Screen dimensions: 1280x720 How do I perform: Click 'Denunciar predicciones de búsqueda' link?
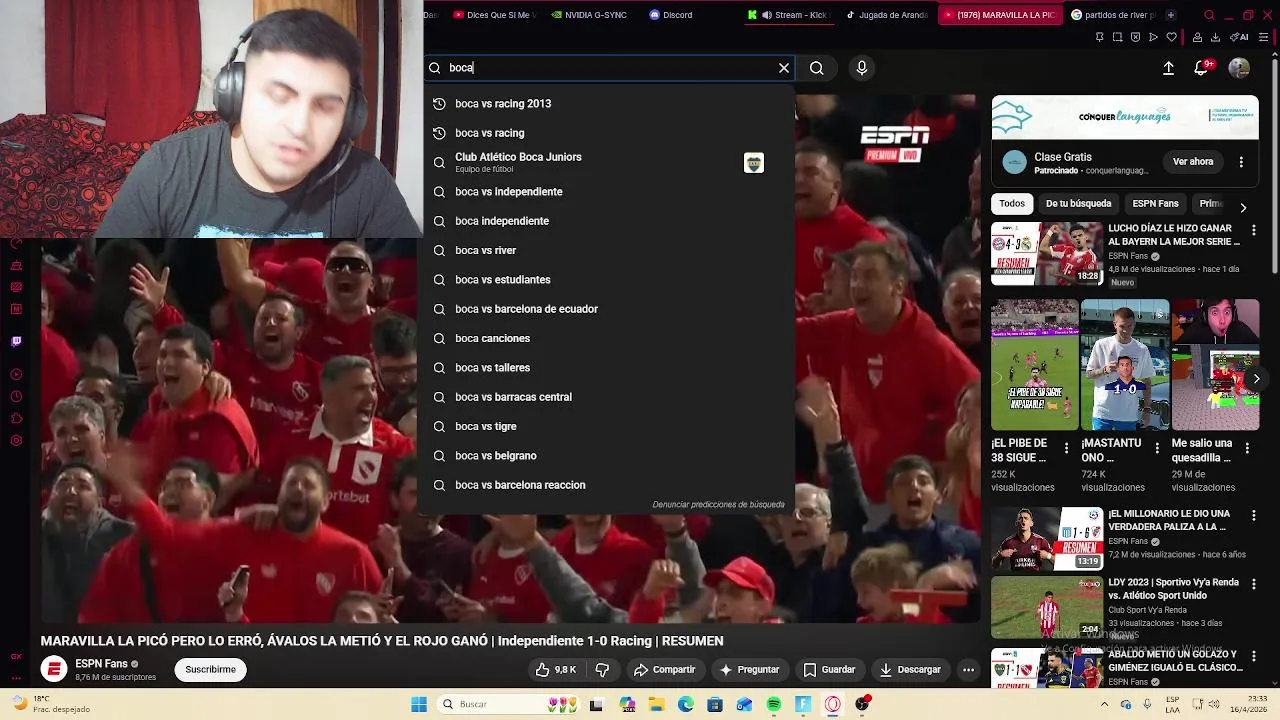718,505
